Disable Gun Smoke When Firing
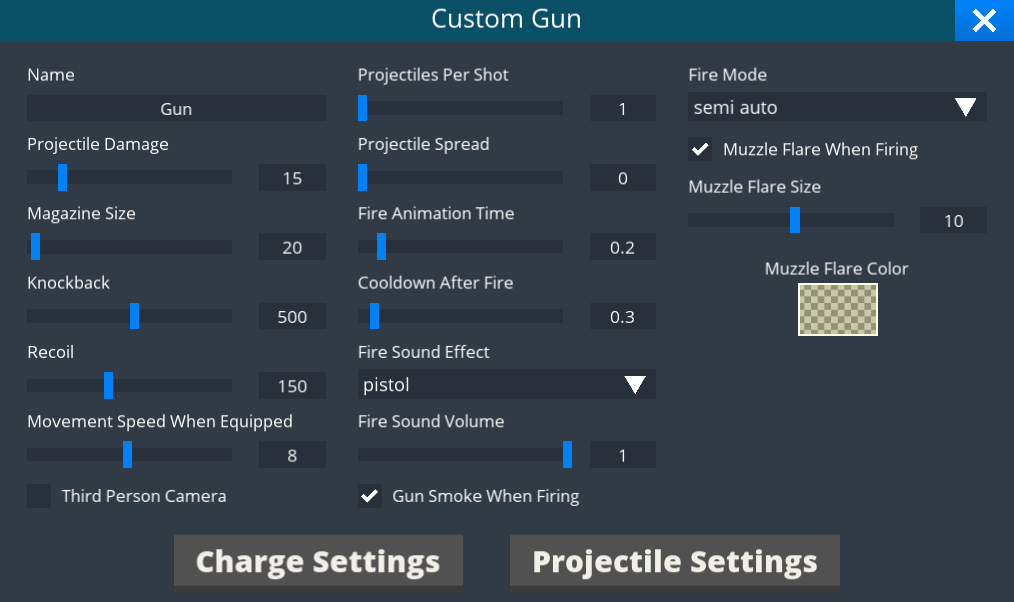1014x602 pixels. (x=370, y=496)
